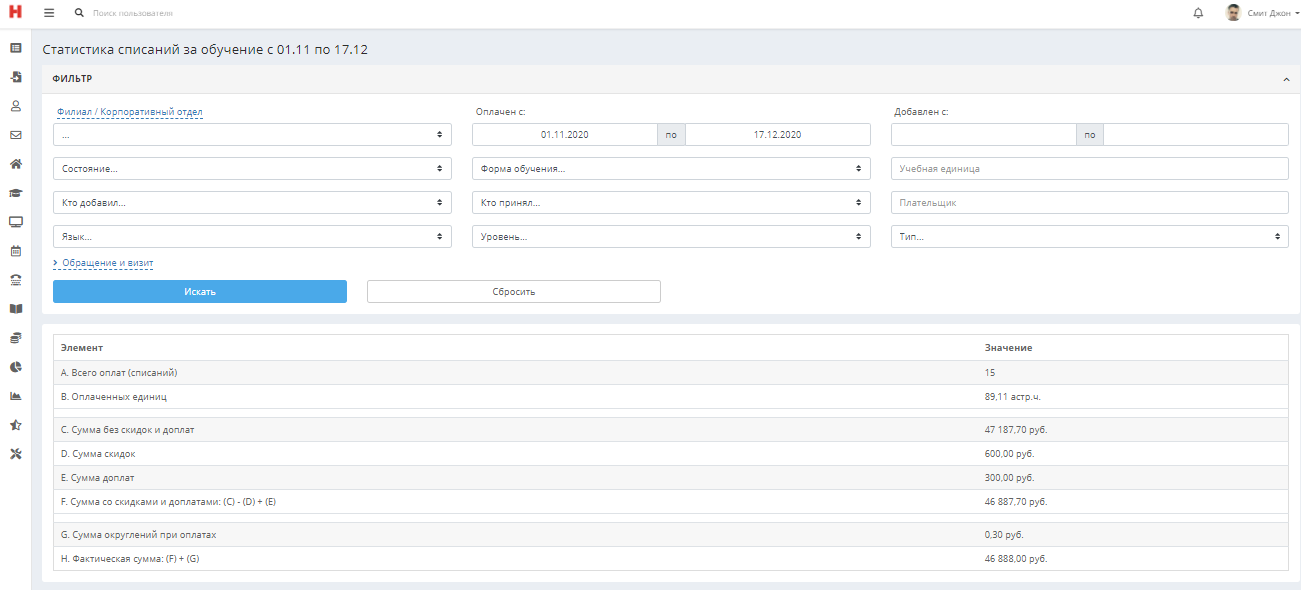Click the Плательщик input field
The width and height of the screenshot is (1301, 590).
click(x=1090, y=203)
